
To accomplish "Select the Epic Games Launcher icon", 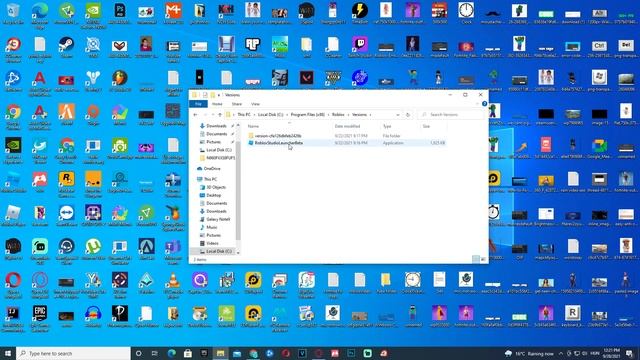I will (x=40, y=318).
